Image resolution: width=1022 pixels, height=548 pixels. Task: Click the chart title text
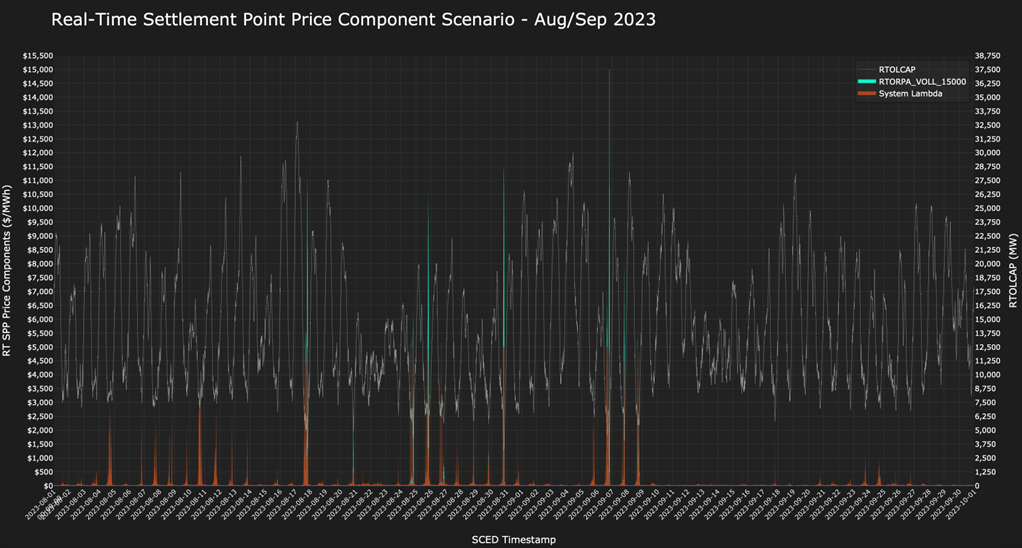point(353,19)
